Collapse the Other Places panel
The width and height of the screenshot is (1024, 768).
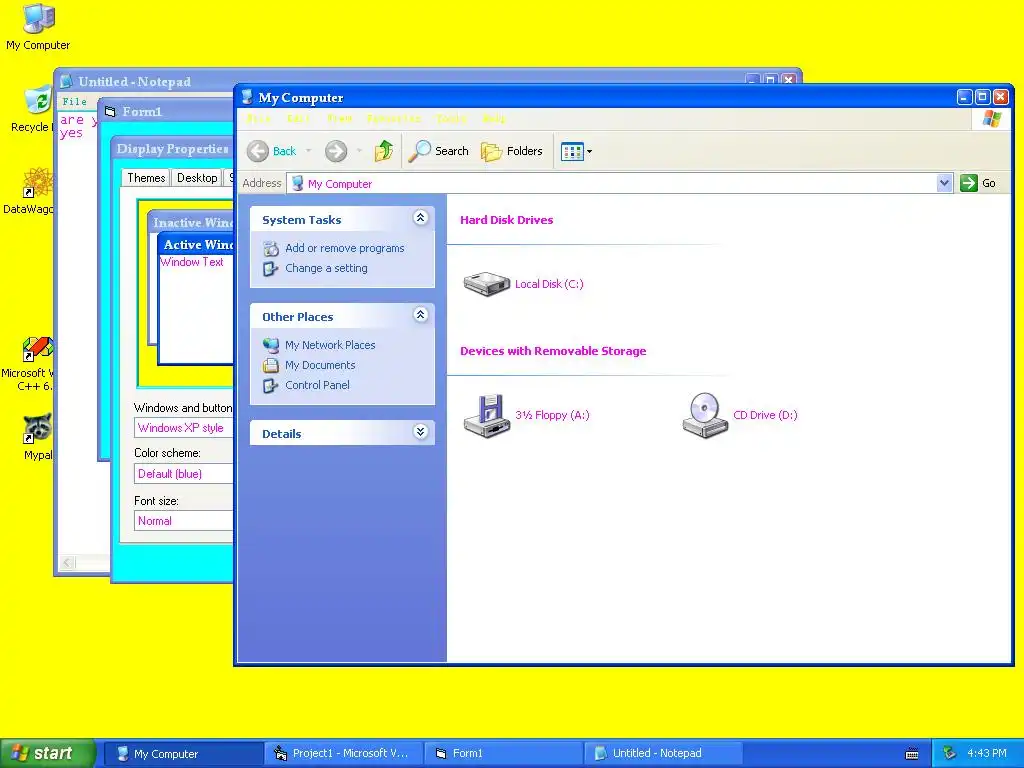coord(421,315)
